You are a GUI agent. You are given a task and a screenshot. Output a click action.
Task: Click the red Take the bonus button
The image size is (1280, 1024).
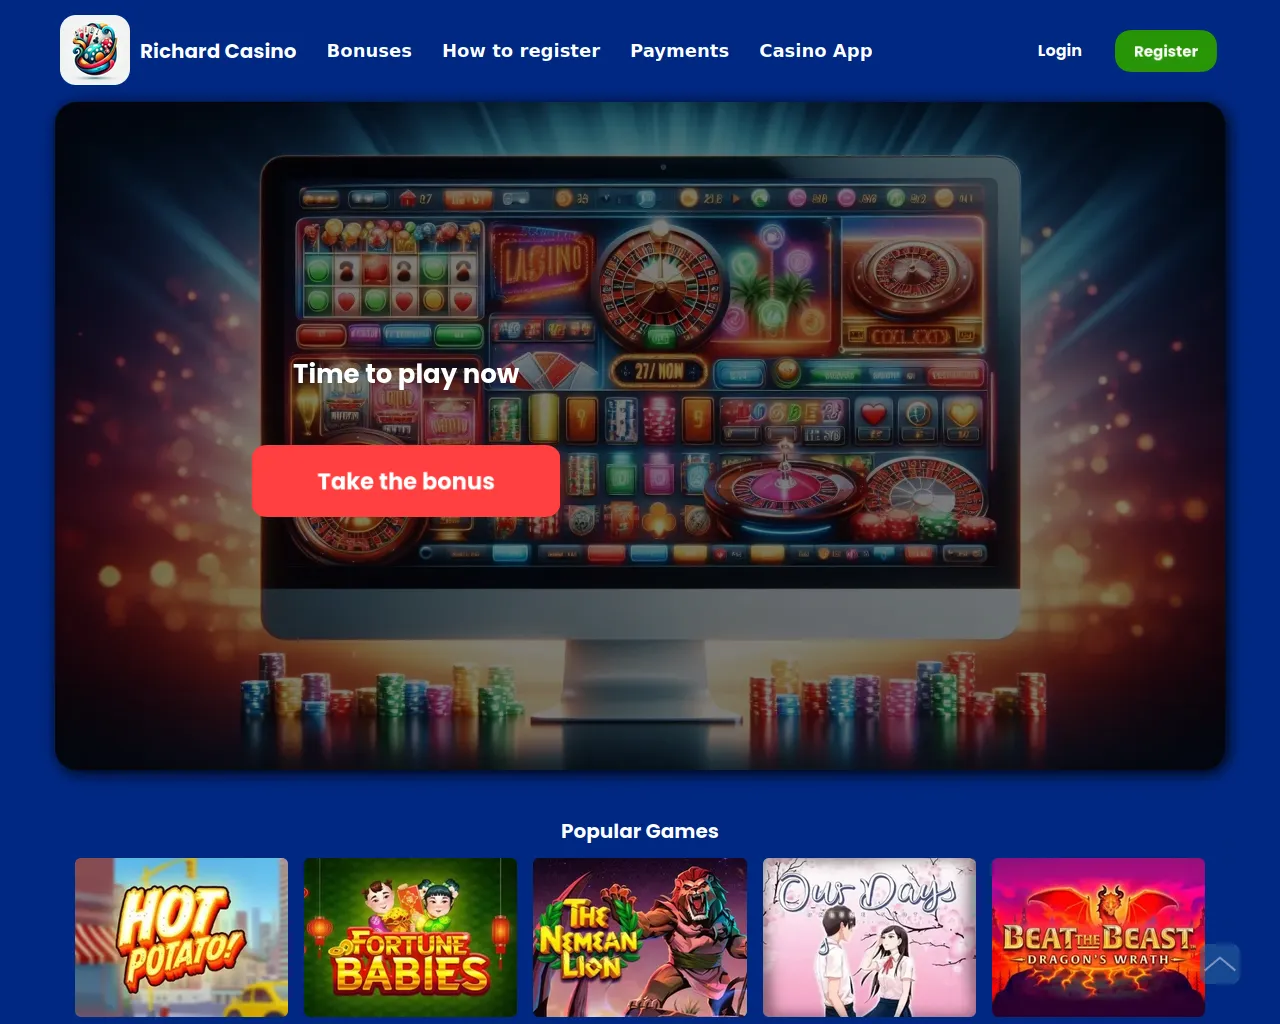406,481
